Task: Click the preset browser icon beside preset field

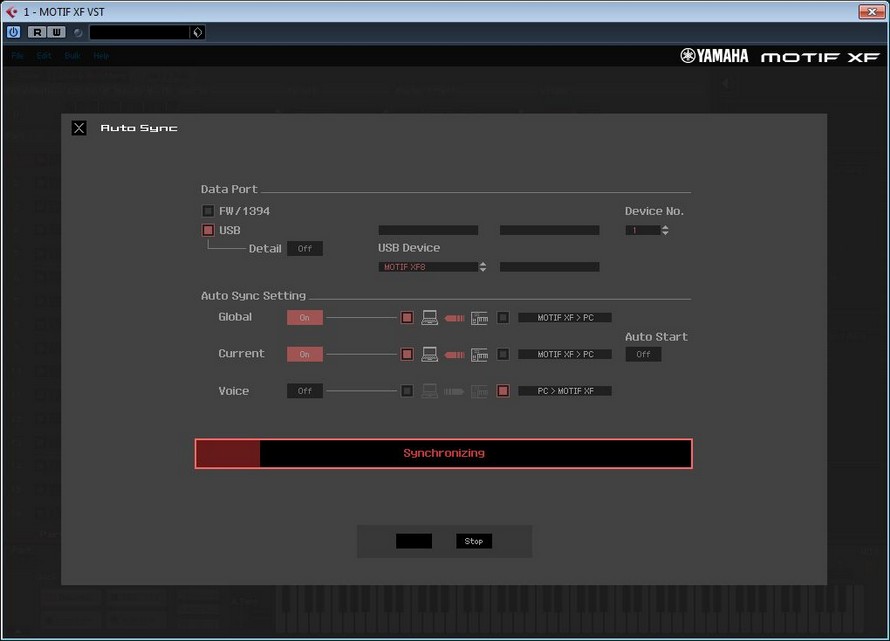Action: point(197,32)
